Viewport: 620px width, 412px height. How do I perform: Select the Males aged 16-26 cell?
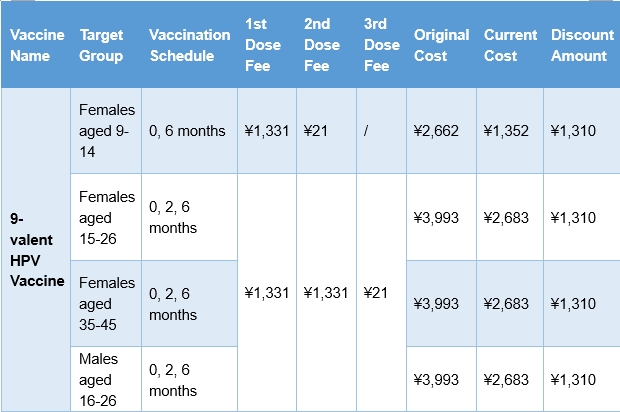(x=106, y=379)
